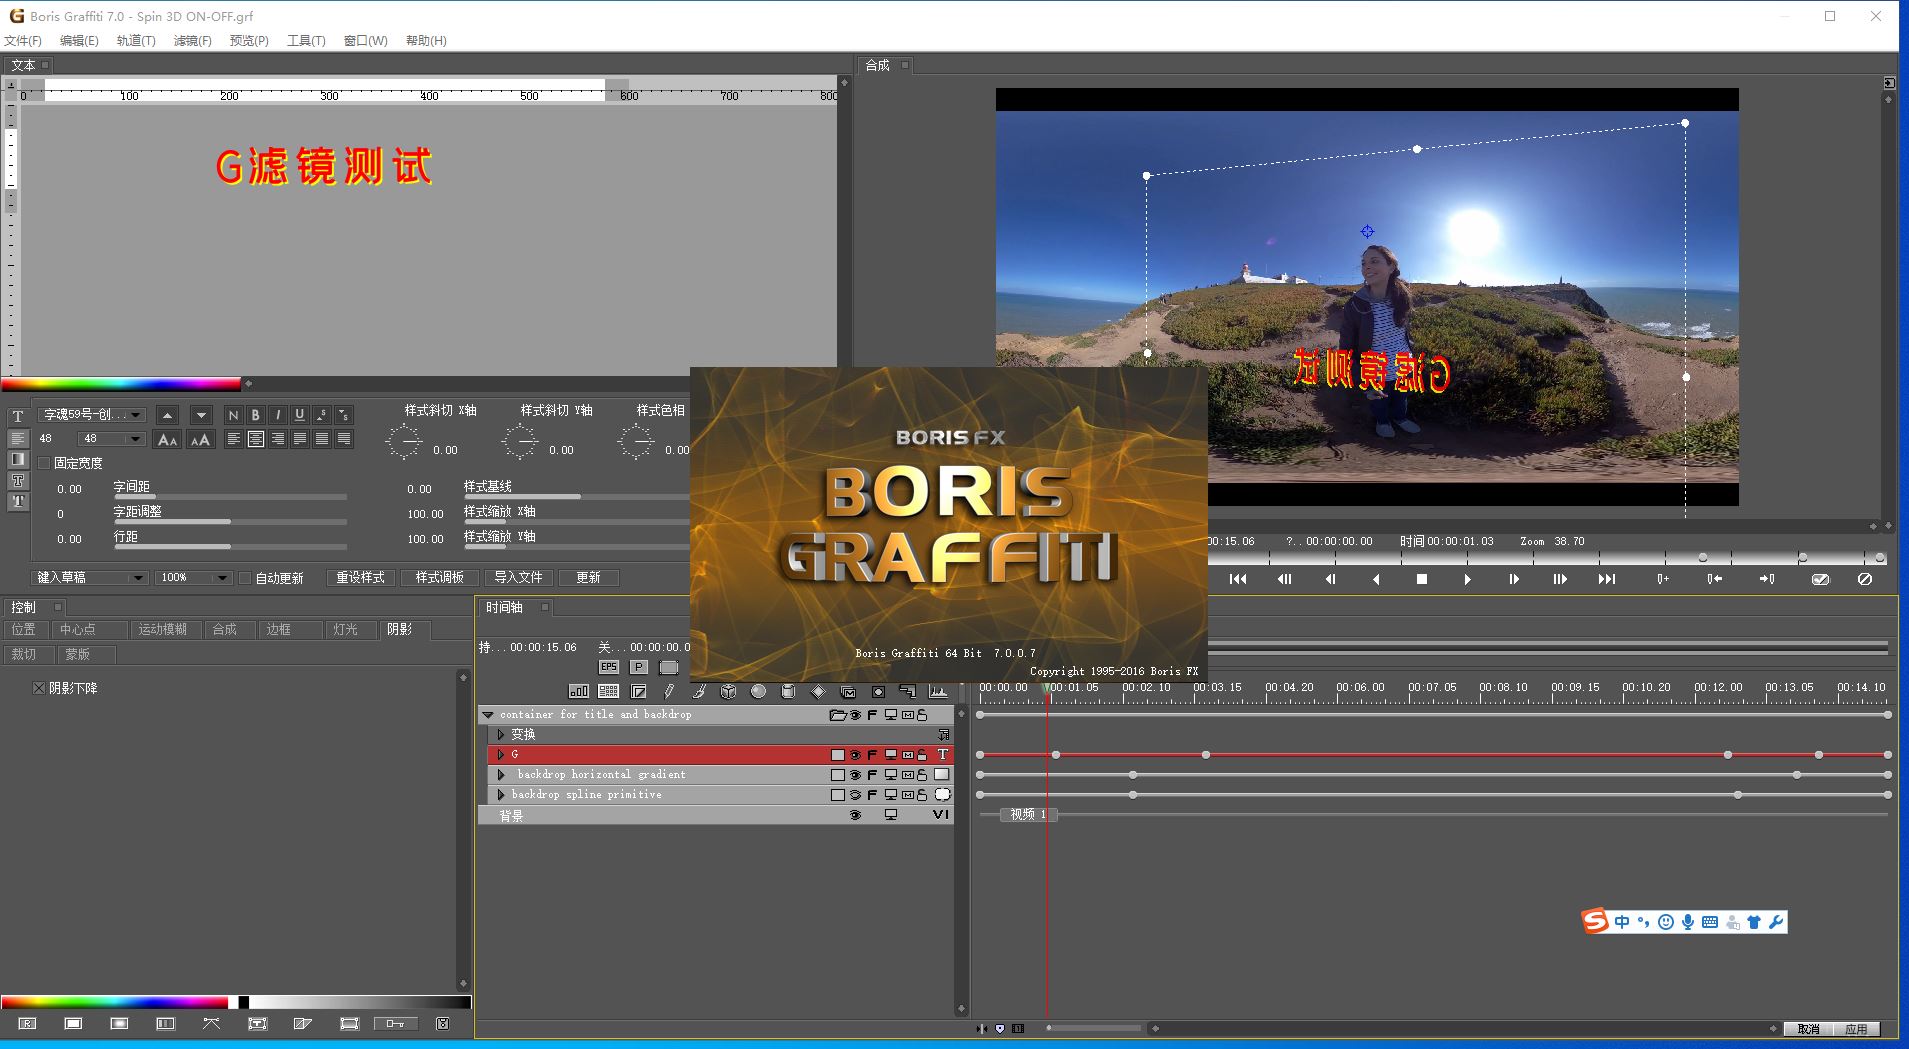The height and width of the screenshot is (1049, 1909).
Task: Click the 重设样式 reset style button
Action: 360,578
